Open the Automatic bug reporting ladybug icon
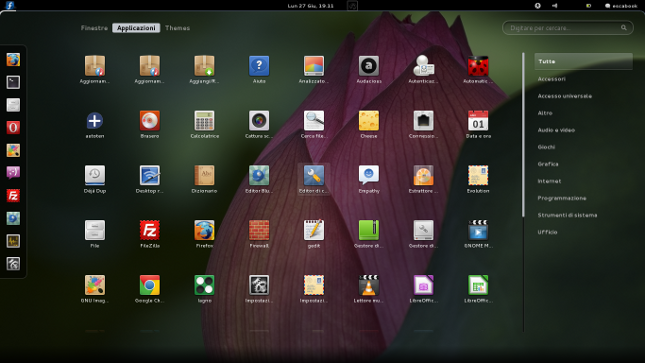The width and height of the screenshot is (645, 363). tap(478, 66)
